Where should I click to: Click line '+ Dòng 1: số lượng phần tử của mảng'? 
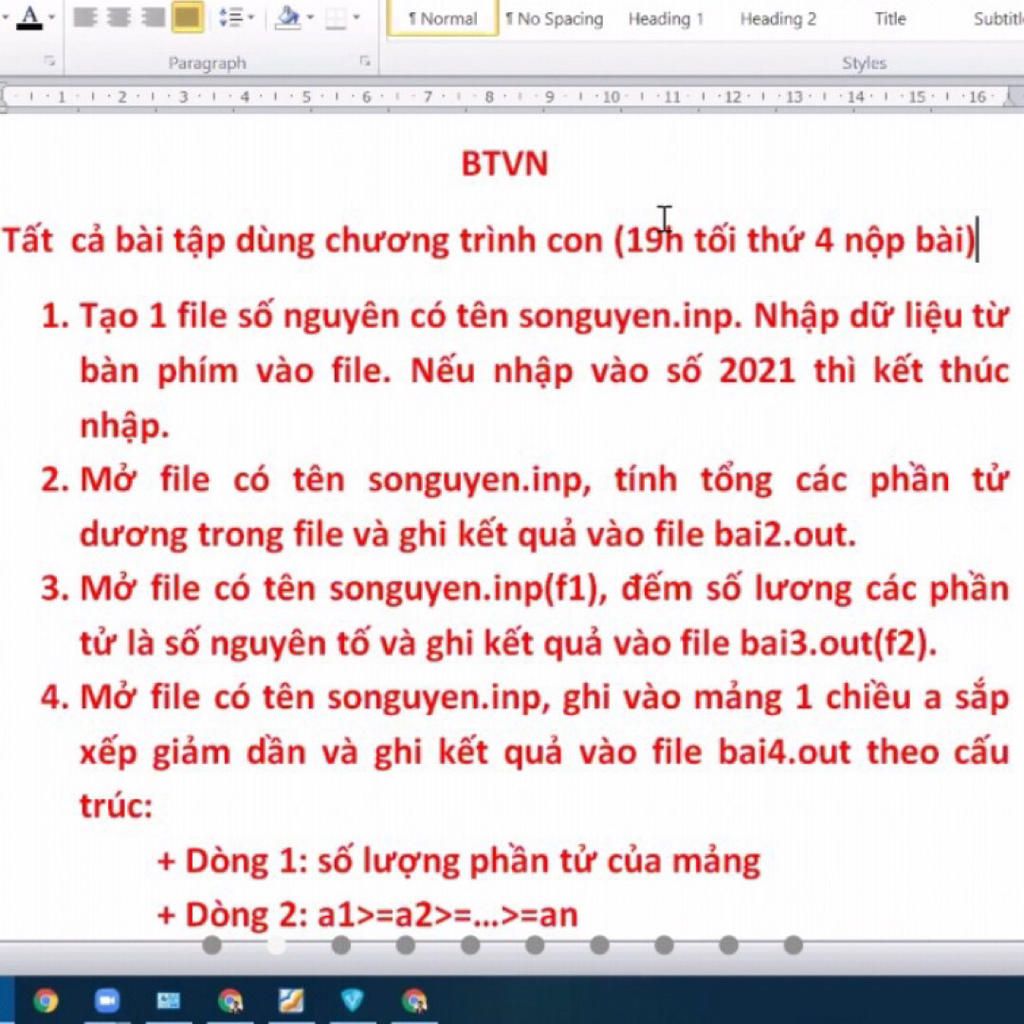tap(459, 861)
